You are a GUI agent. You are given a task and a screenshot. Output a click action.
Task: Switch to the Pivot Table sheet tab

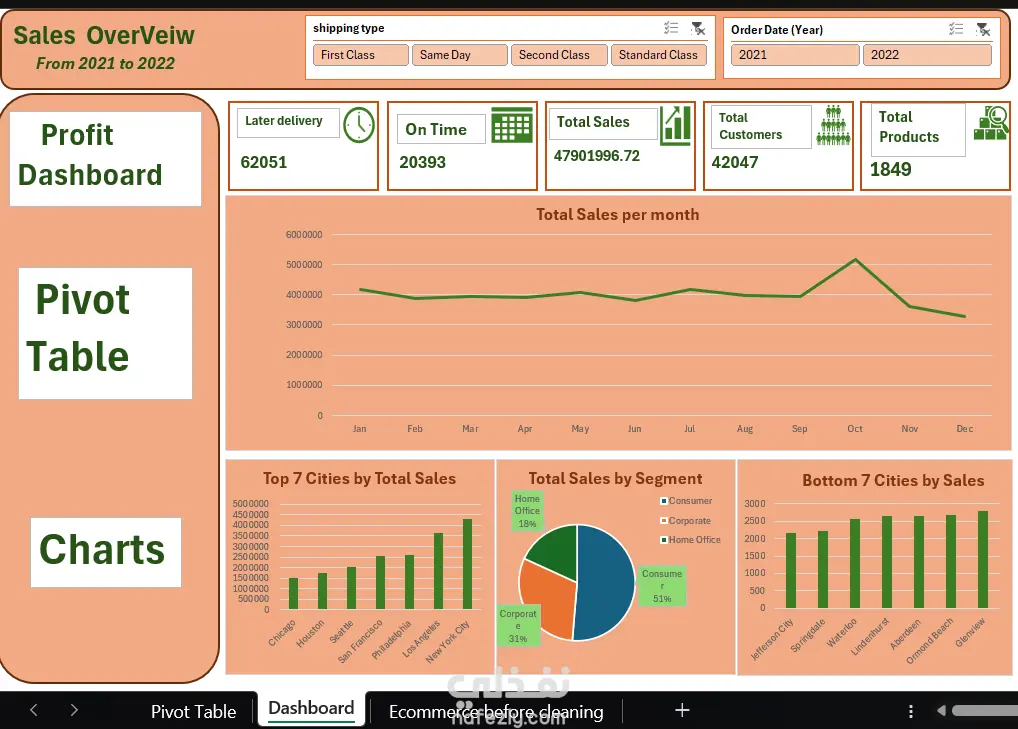(193, 711)
